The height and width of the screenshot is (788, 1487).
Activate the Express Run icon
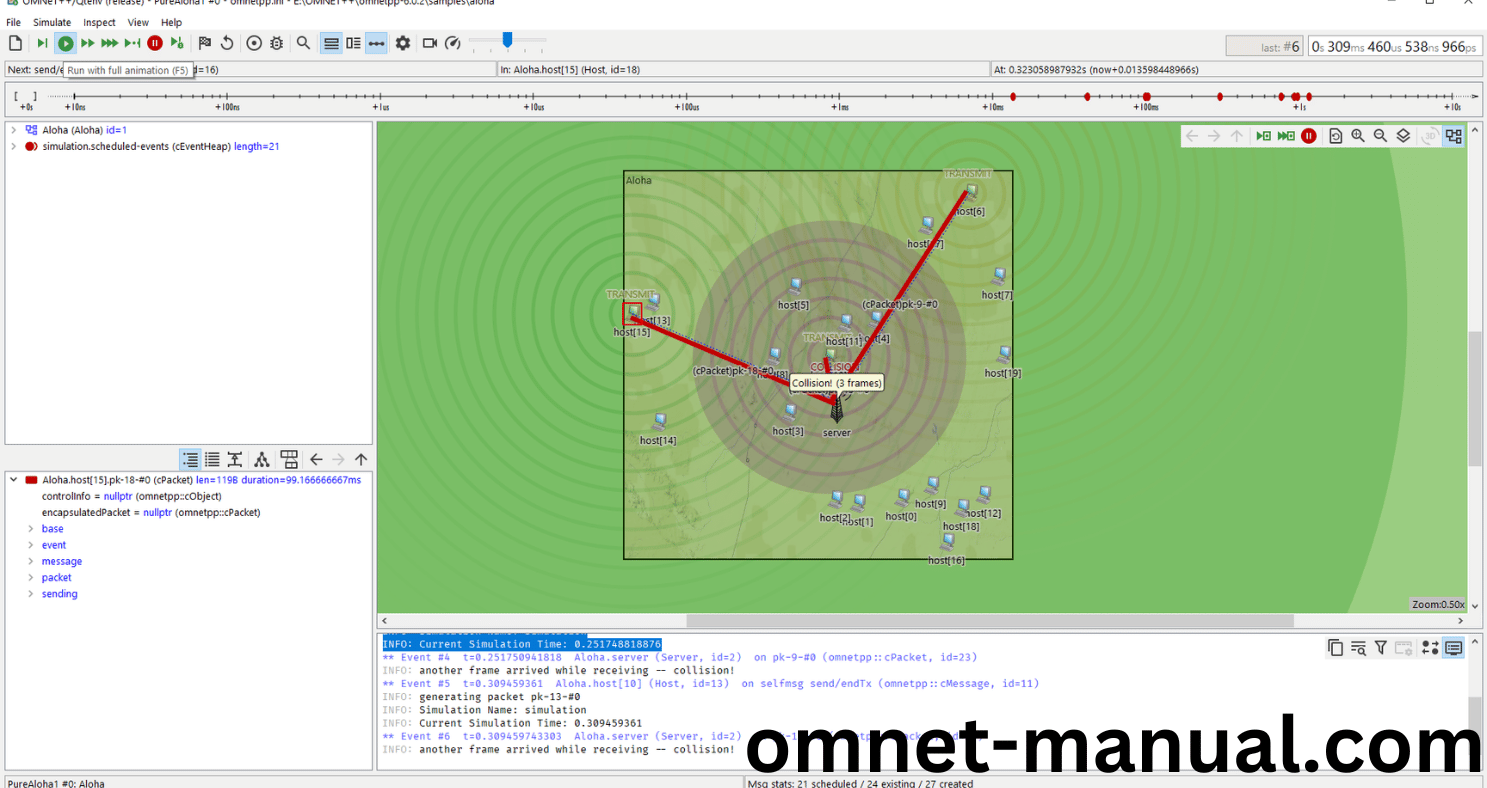(x=110, y=43)
